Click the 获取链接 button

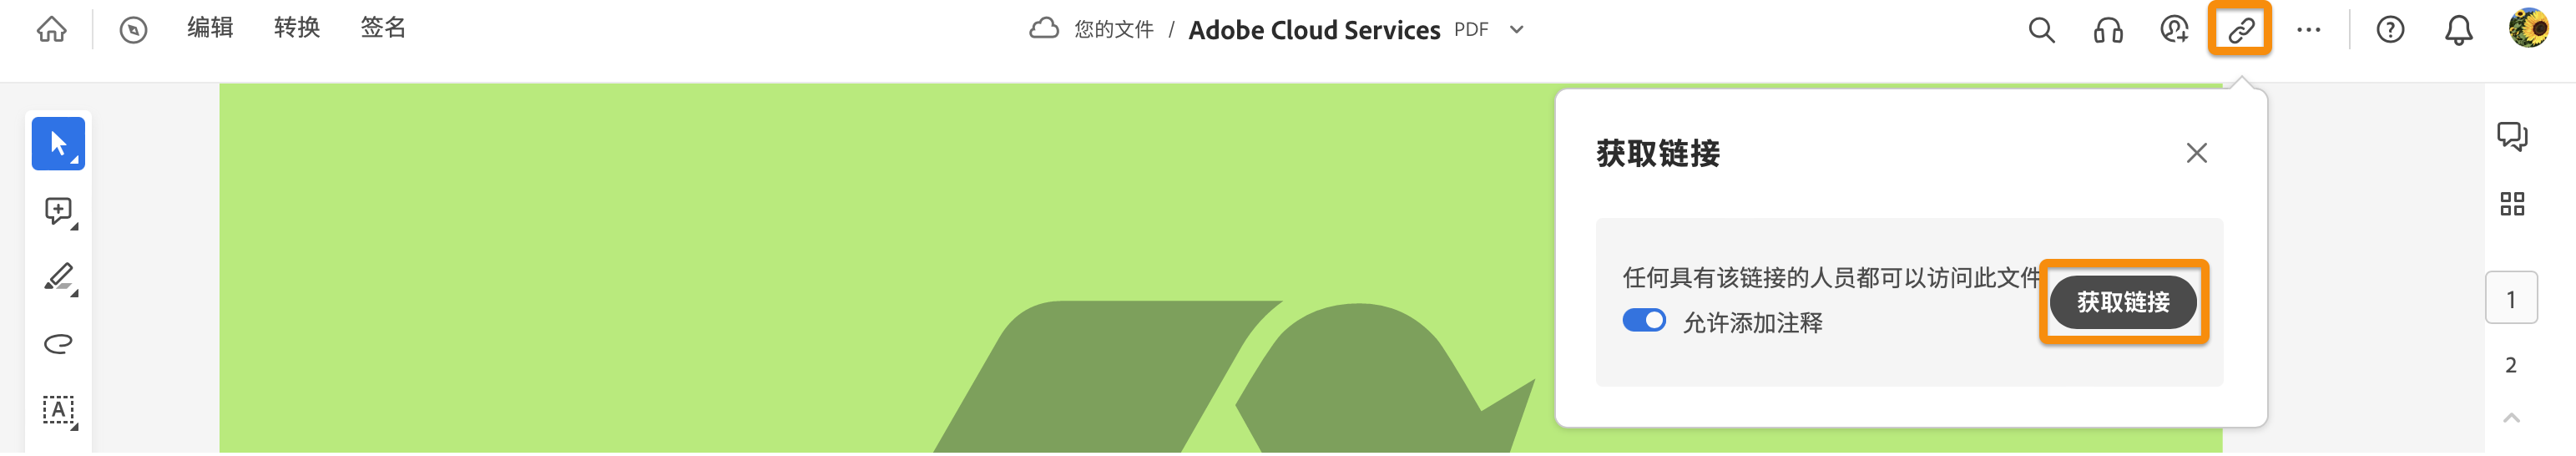pos(2123,302)
